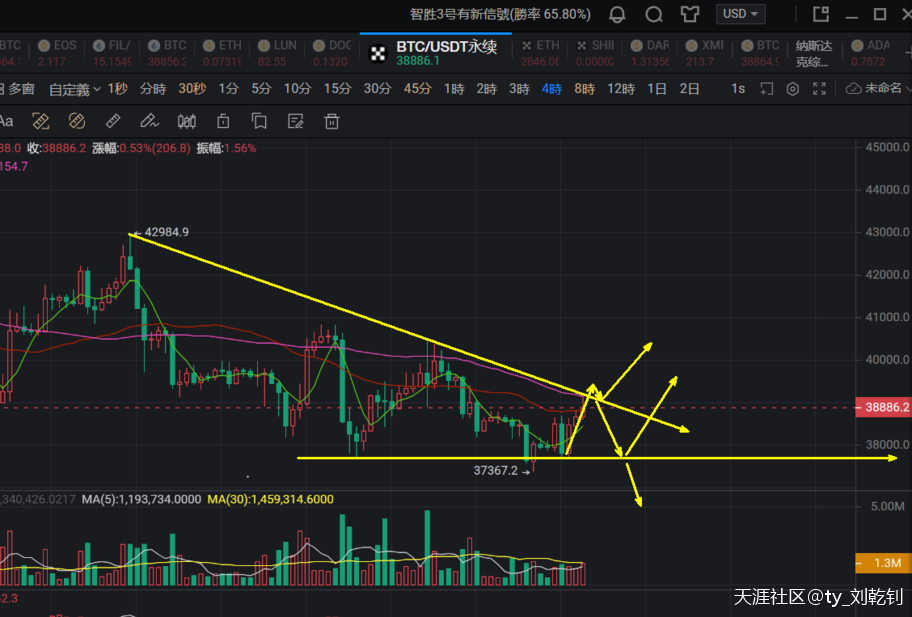The image size is (912, 617).
Task: Open the candlestick chart style icon
Action: (x=186, y=122)
